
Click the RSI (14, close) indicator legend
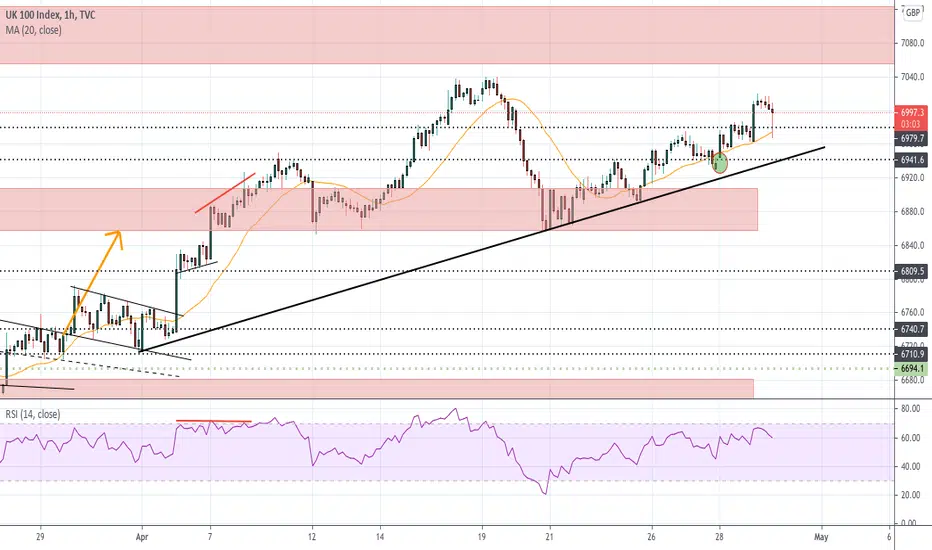tap(33, 414)
